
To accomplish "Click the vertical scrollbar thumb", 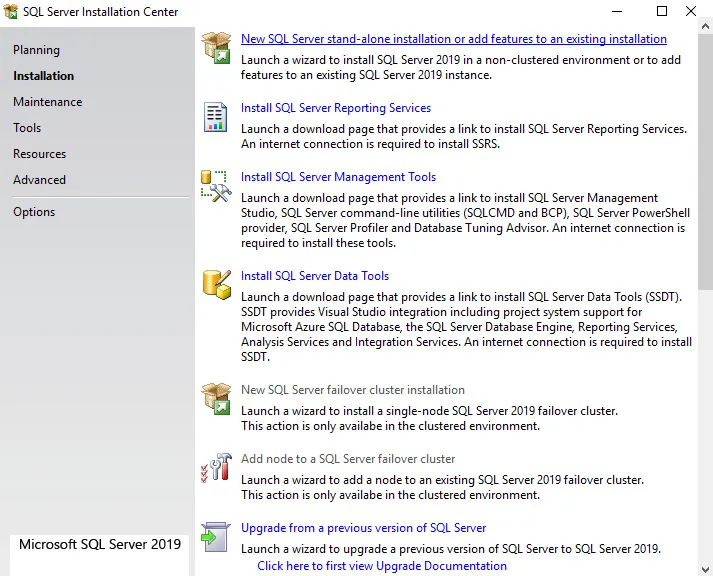I will (706, 162).
